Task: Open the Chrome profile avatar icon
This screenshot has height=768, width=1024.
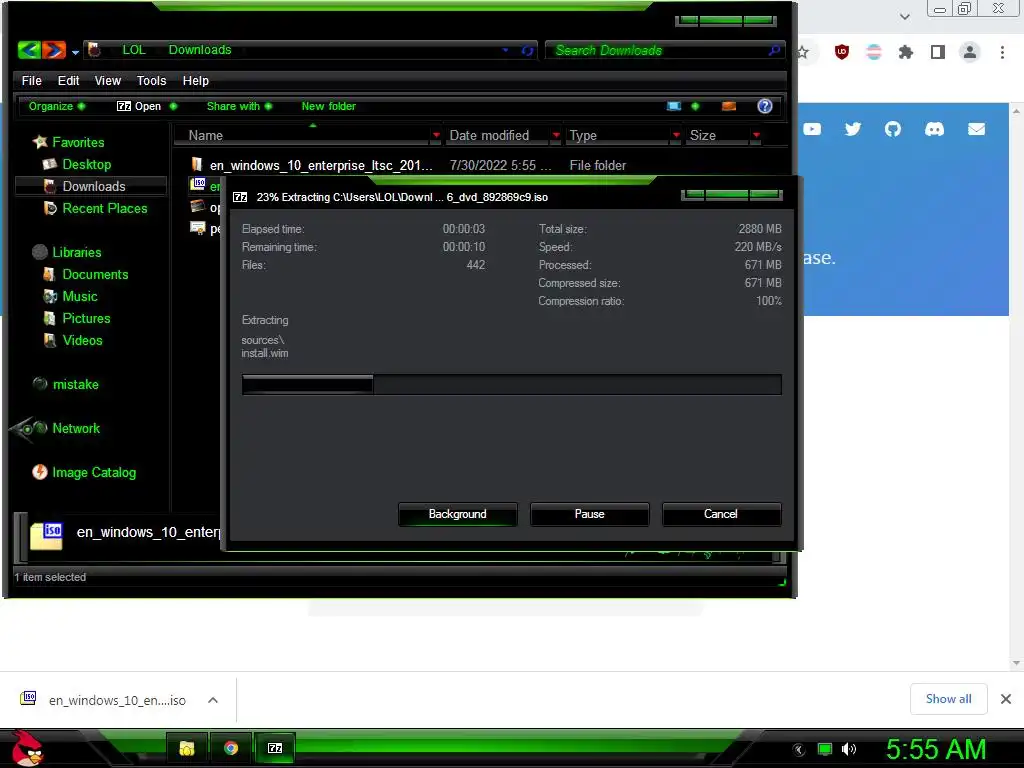Action: [970, 52]
